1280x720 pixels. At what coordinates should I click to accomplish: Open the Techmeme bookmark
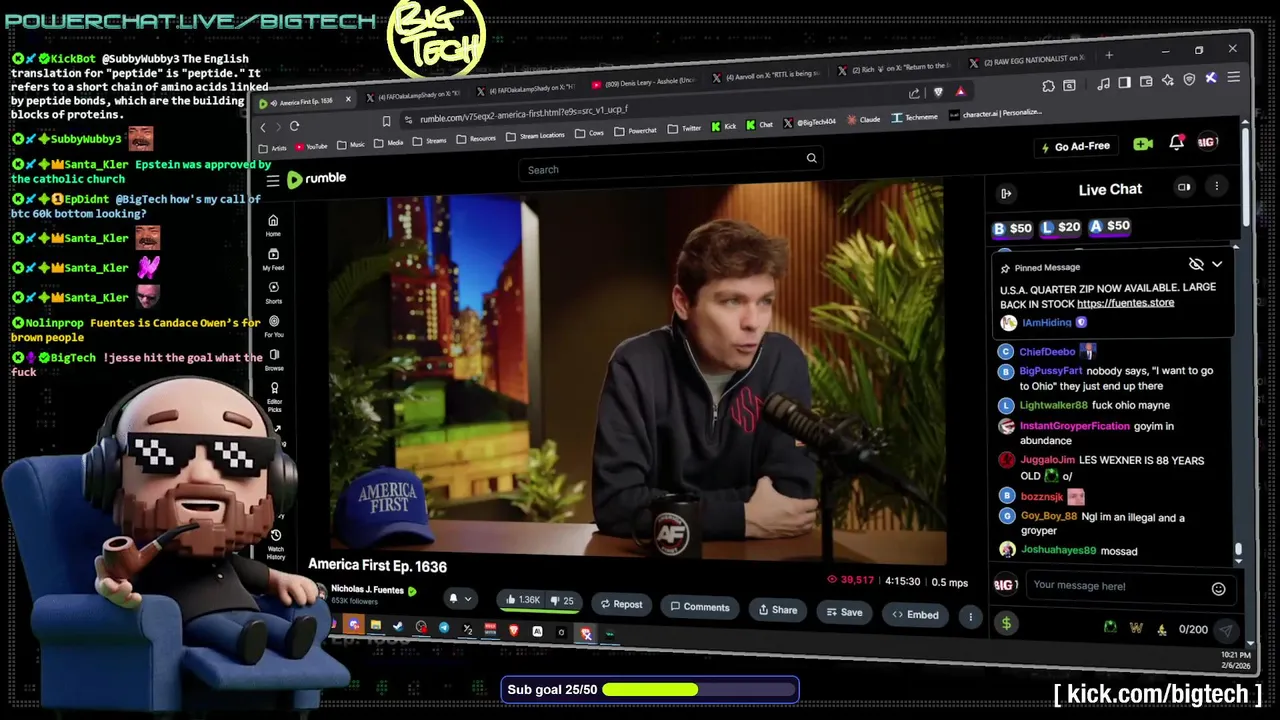(x=914, y=117)
